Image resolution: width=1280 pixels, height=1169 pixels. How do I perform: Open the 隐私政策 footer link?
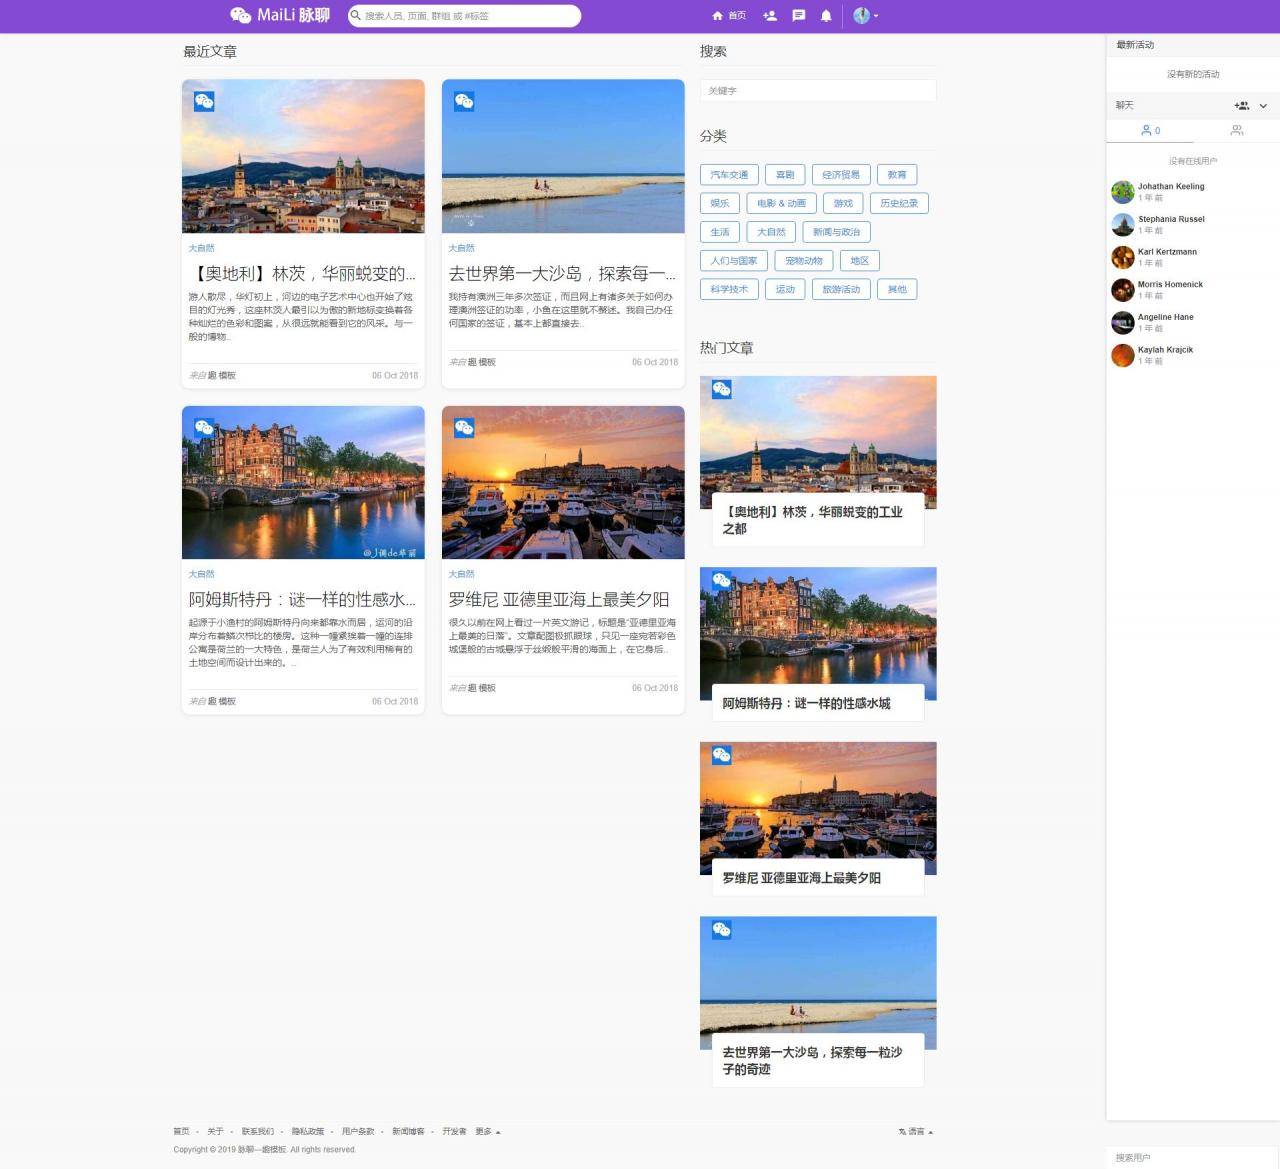point(307,1132)
